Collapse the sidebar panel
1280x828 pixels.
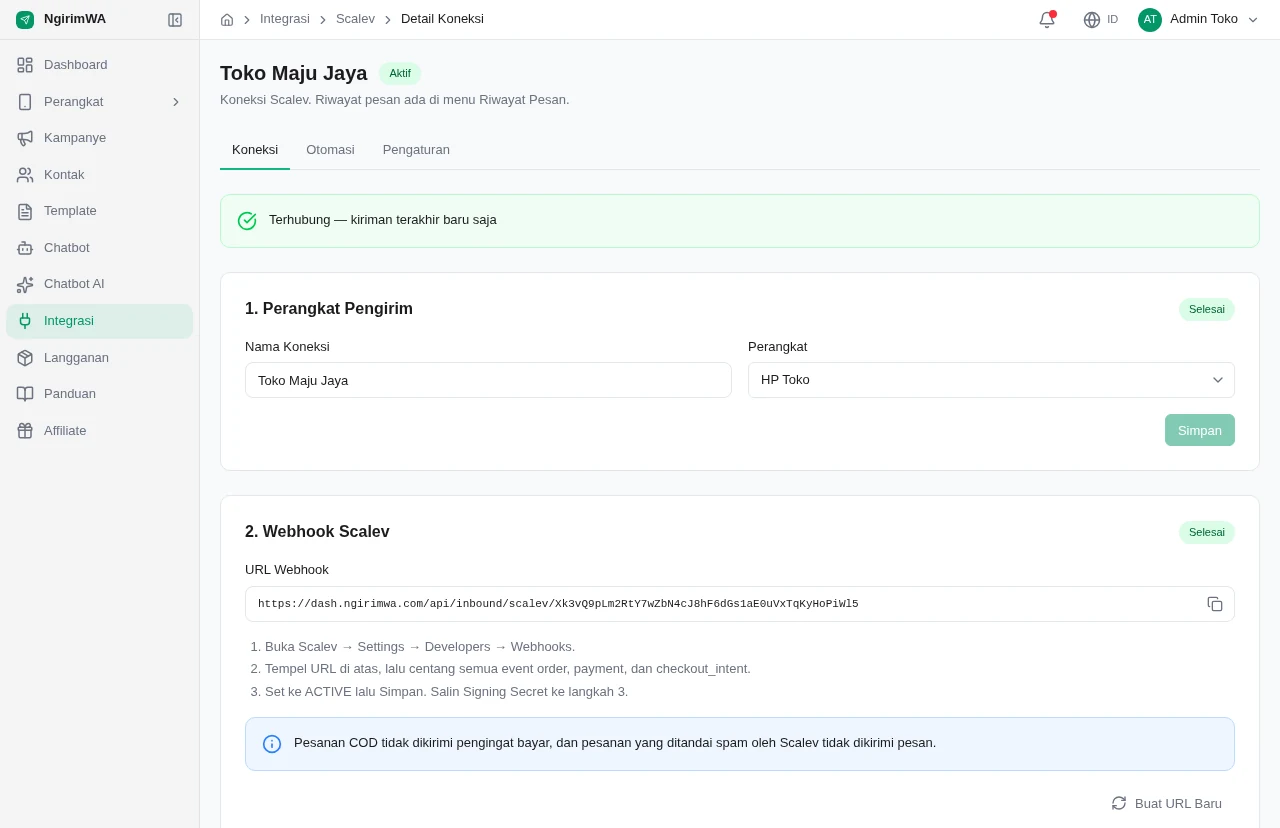point(175,19)
